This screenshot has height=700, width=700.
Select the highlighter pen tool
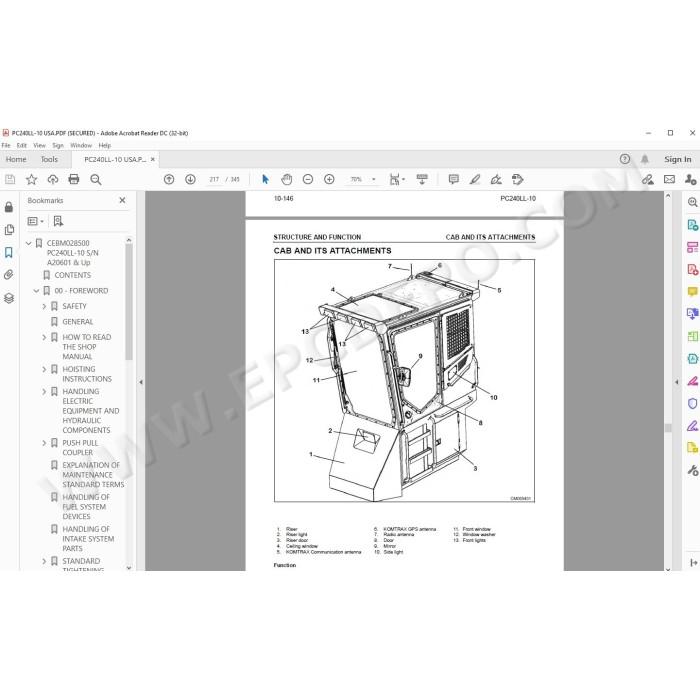pos(475,179)
